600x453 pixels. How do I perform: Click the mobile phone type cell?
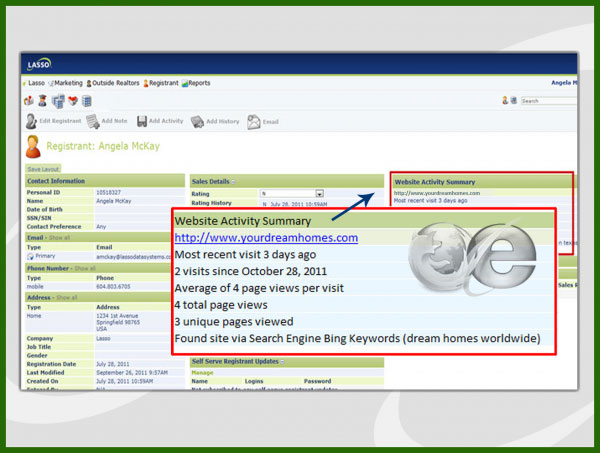click(35, 287)
